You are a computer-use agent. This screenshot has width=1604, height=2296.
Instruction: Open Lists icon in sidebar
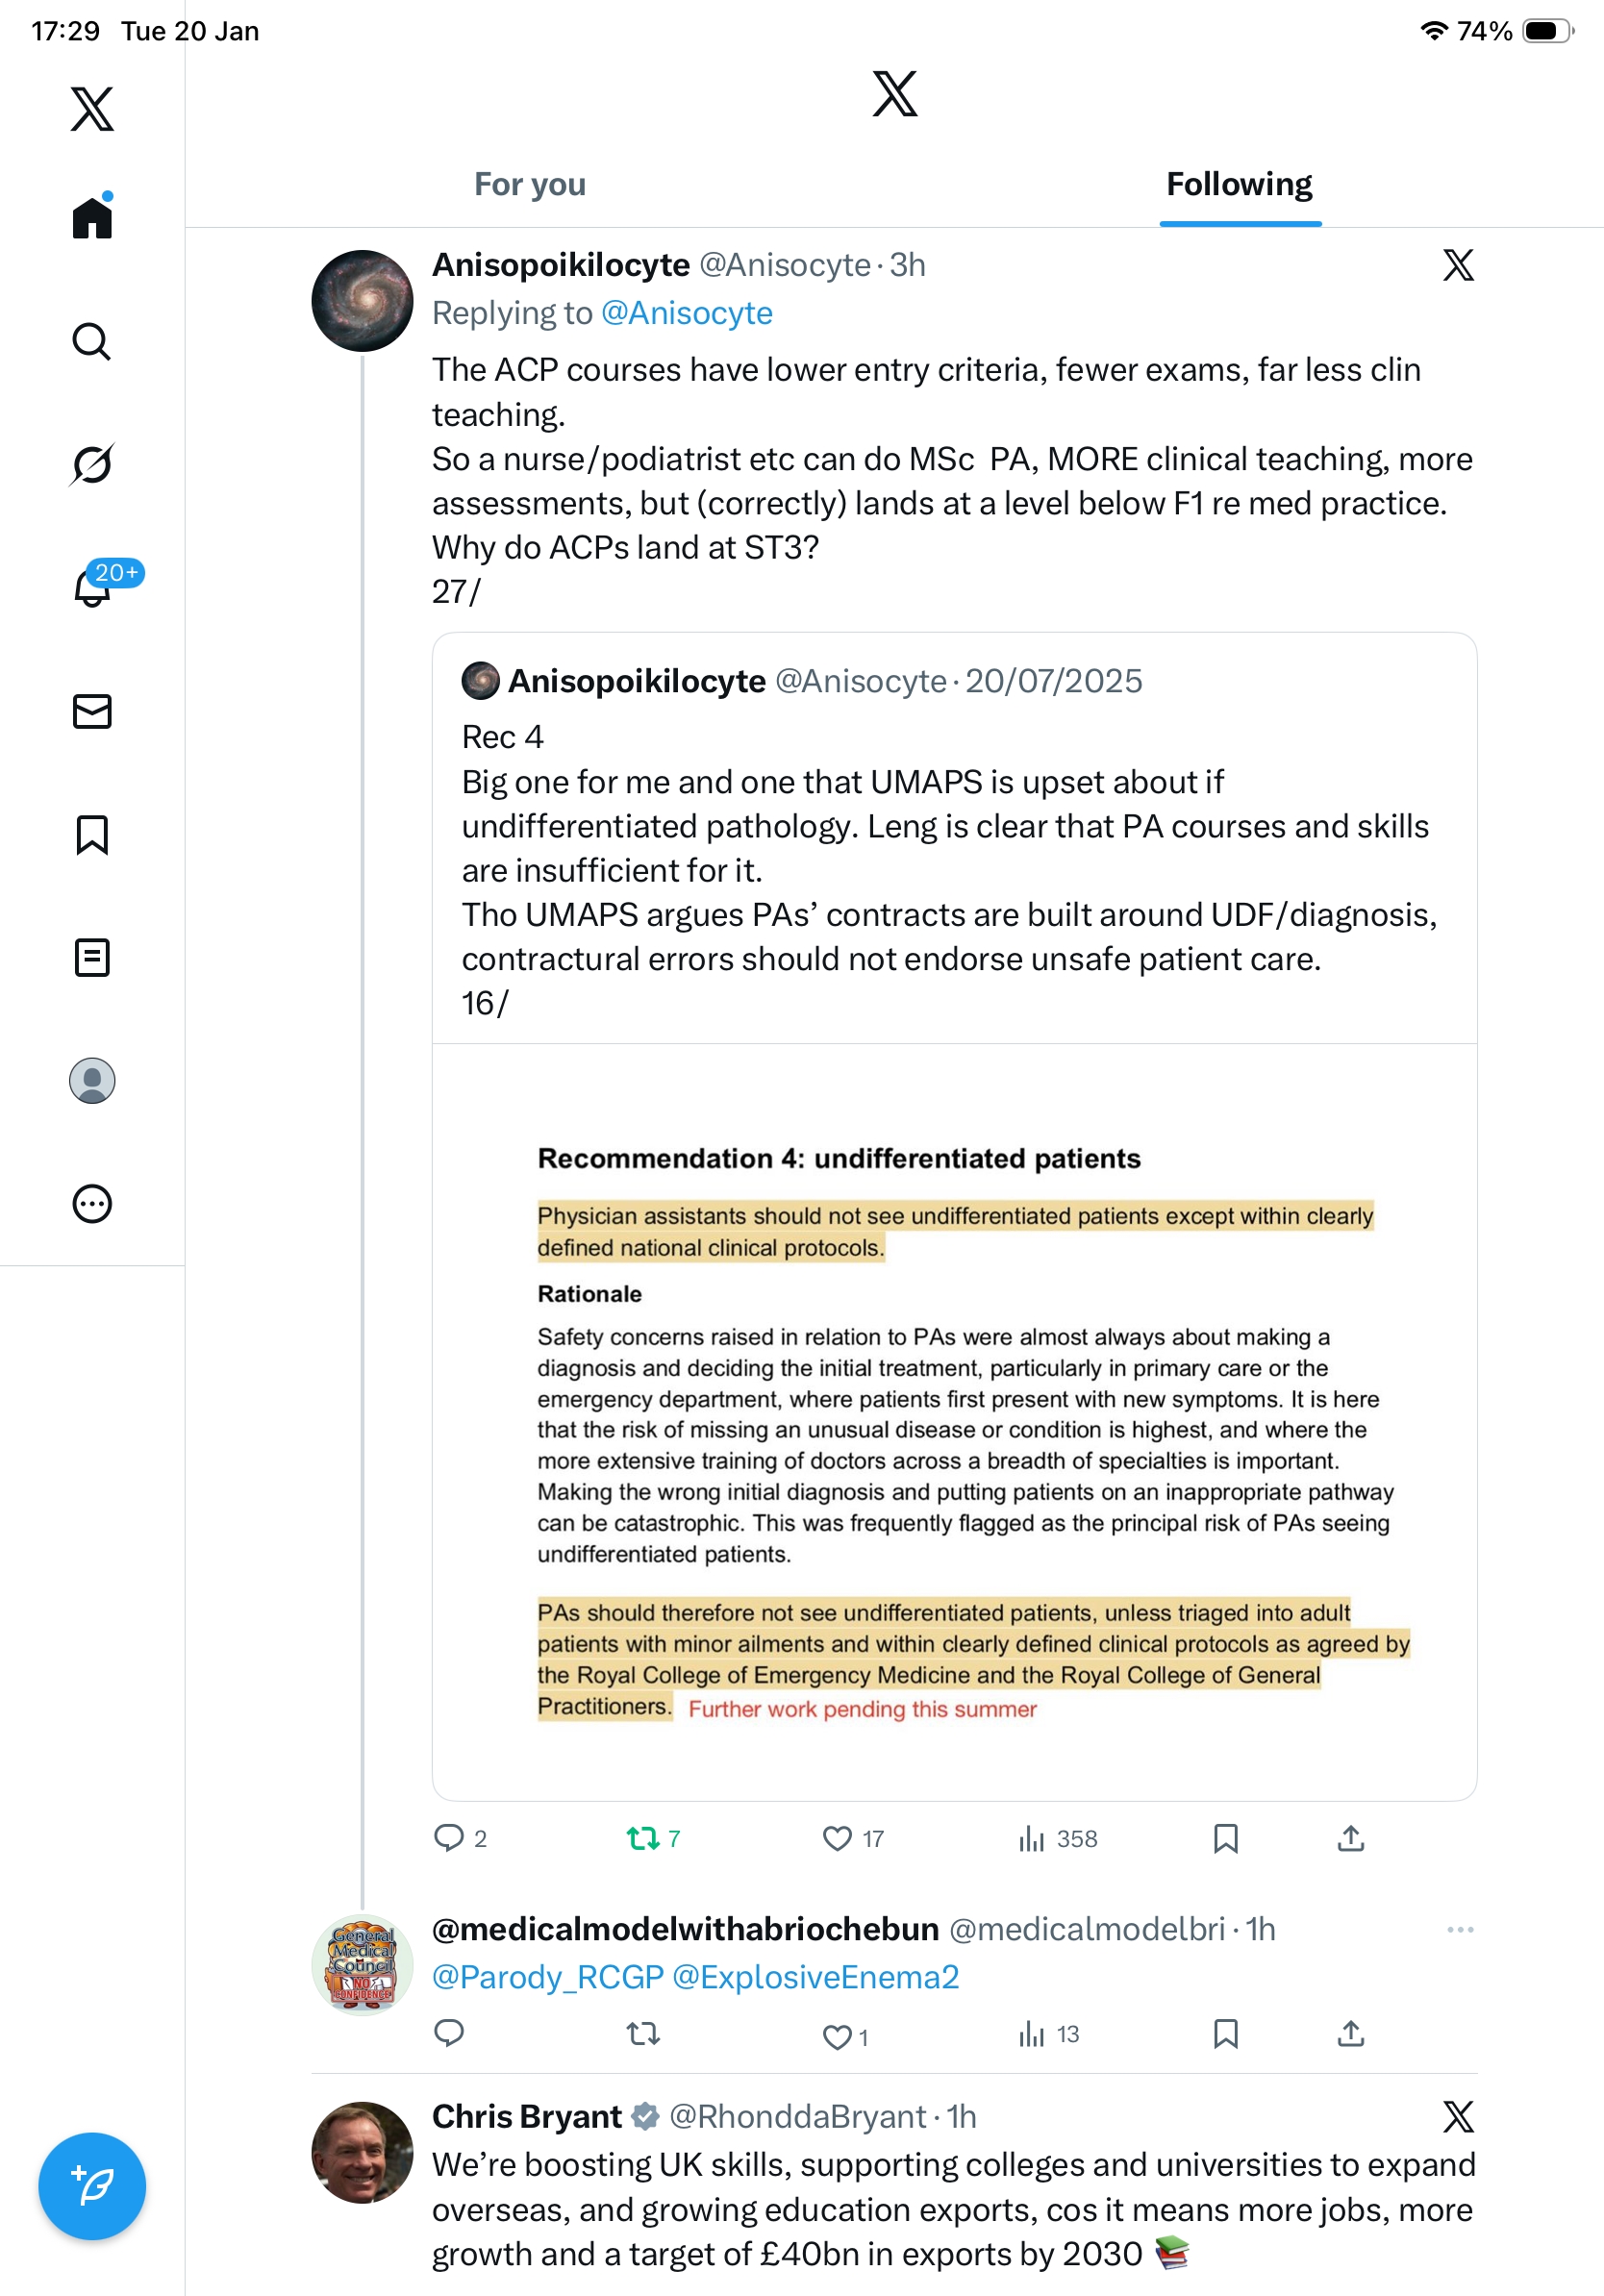click(92, 957)
